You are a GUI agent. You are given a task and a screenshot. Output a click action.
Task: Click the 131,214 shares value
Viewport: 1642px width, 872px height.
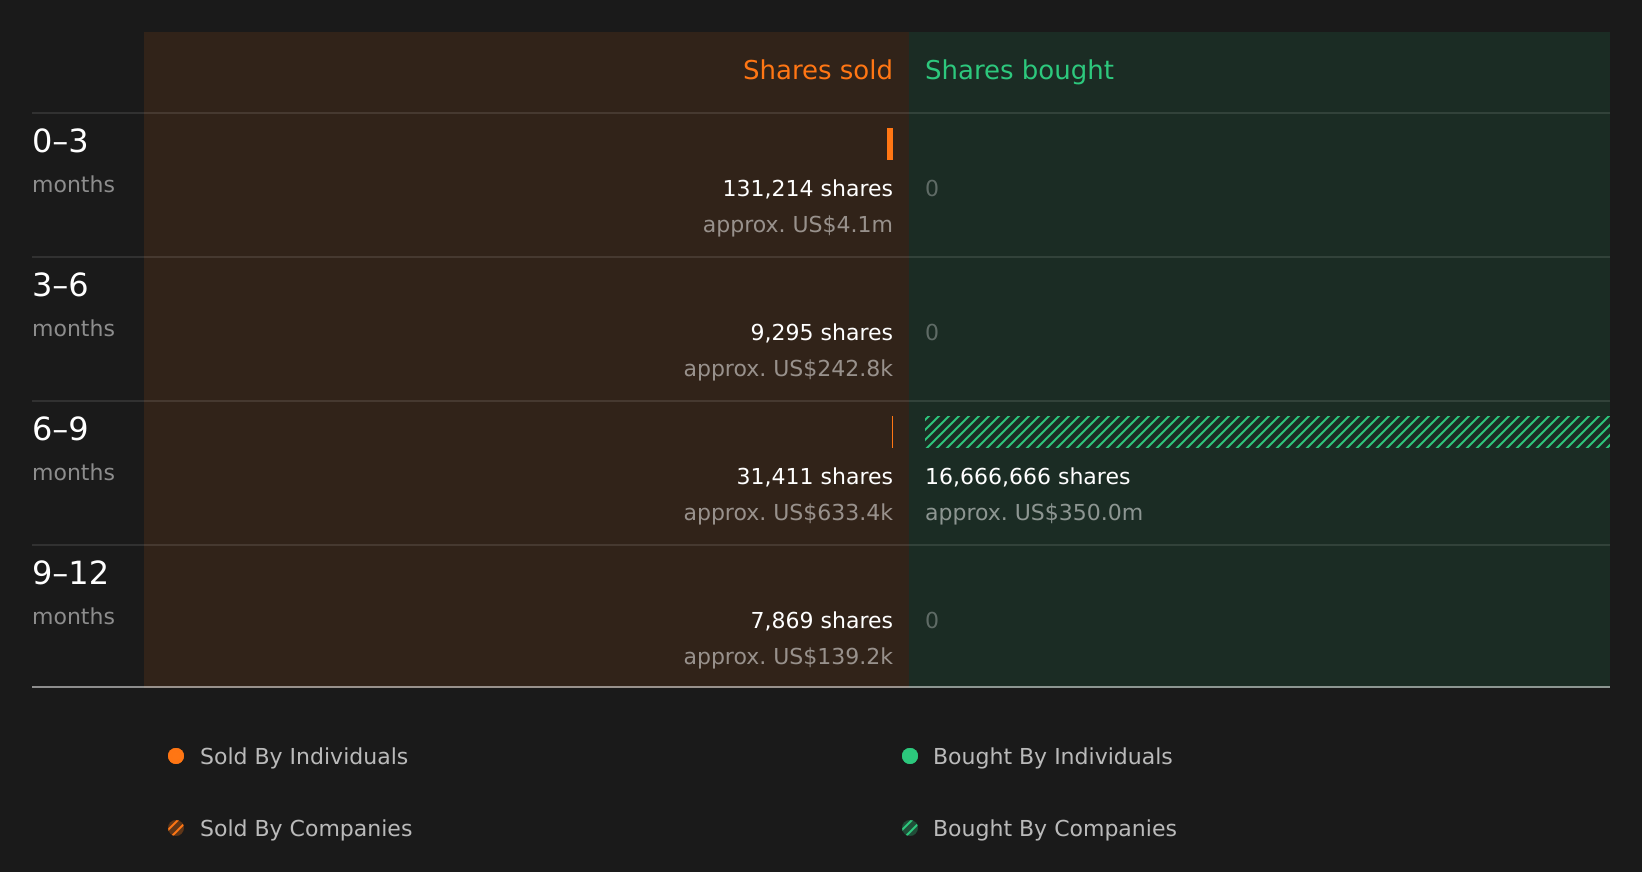coord(807,188)
